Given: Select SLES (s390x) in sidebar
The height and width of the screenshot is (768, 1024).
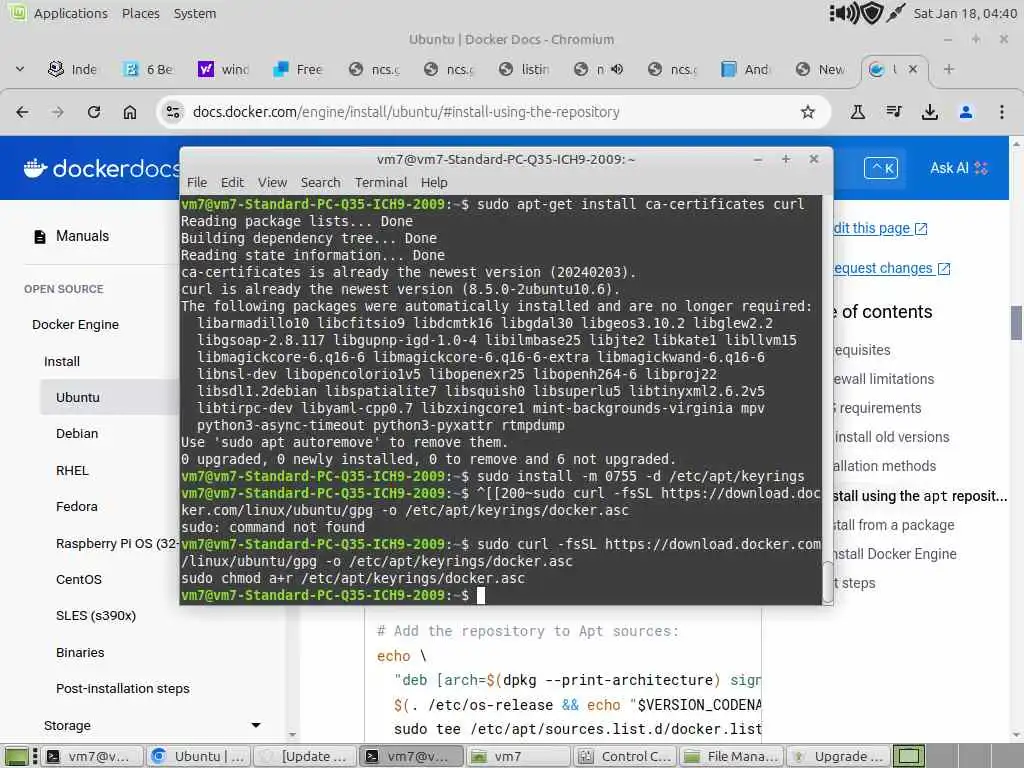Looking at the screenshot, I should [x=95, y=616].
